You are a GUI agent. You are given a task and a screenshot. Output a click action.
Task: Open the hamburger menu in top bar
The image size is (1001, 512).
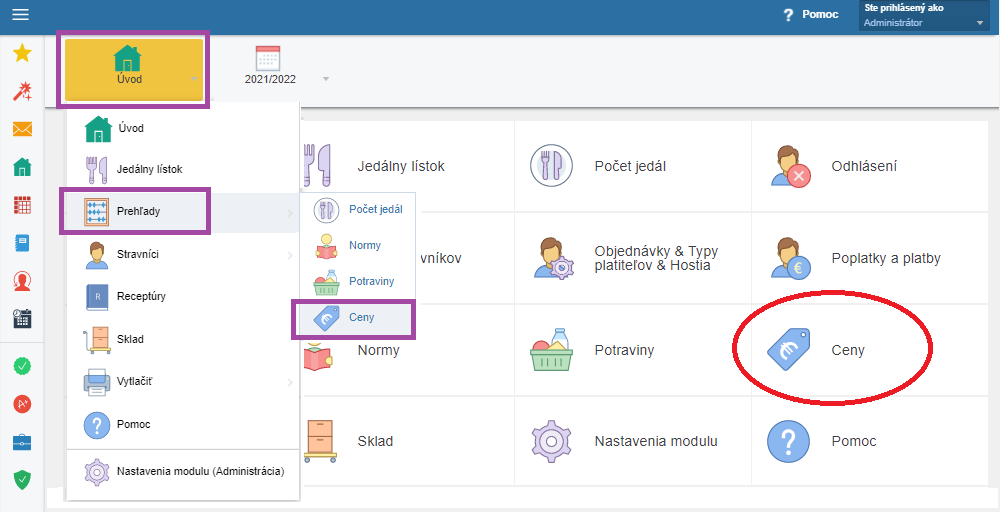click(20, 14)
